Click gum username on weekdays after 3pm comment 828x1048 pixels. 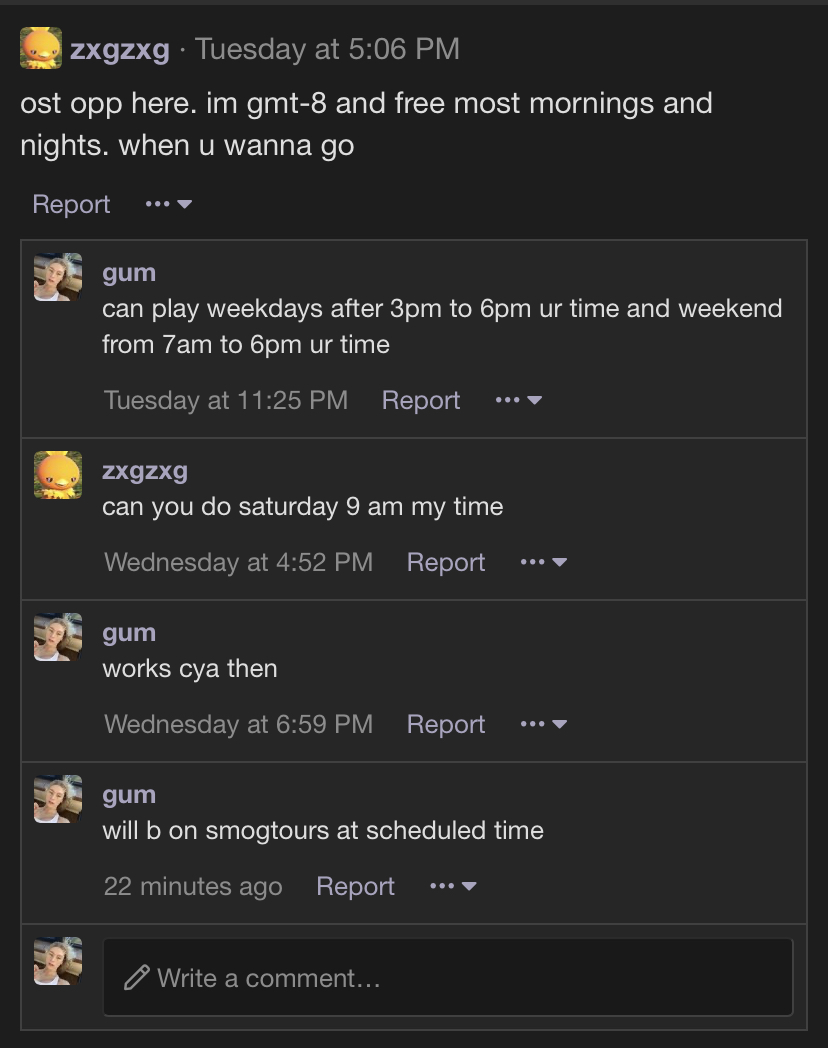click(129, 273)
